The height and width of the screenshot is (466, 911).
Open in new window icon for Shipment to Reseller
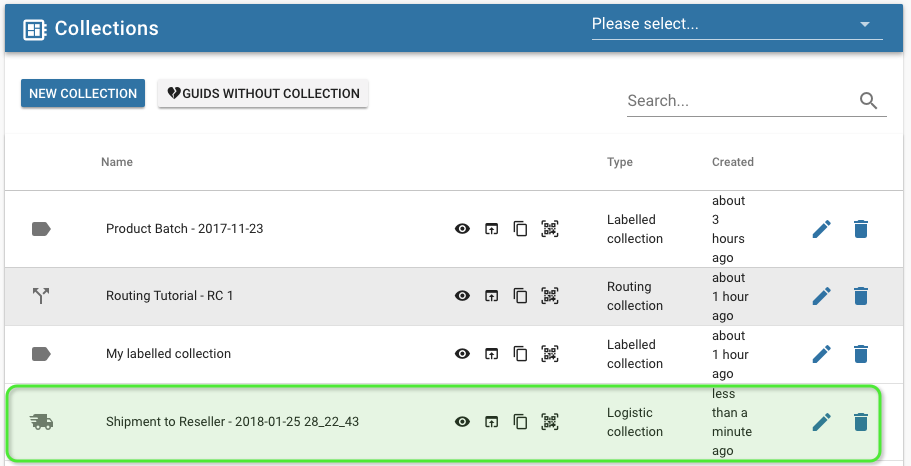[492, 422]
